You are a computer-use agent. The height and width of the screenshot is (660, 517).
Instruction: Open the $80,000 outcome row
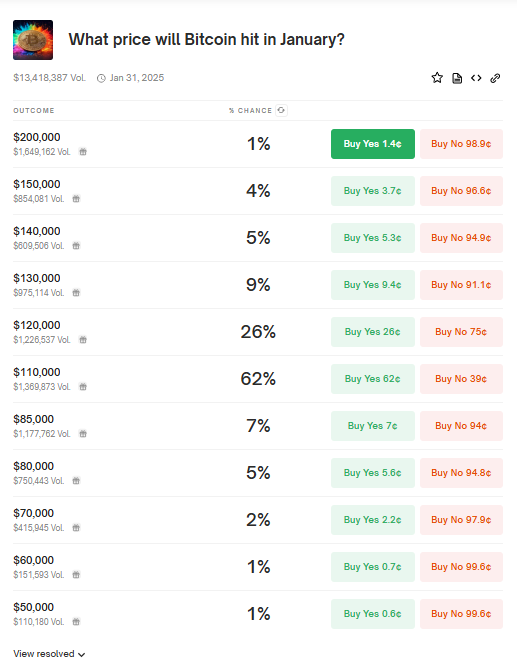tap(258, 473)
